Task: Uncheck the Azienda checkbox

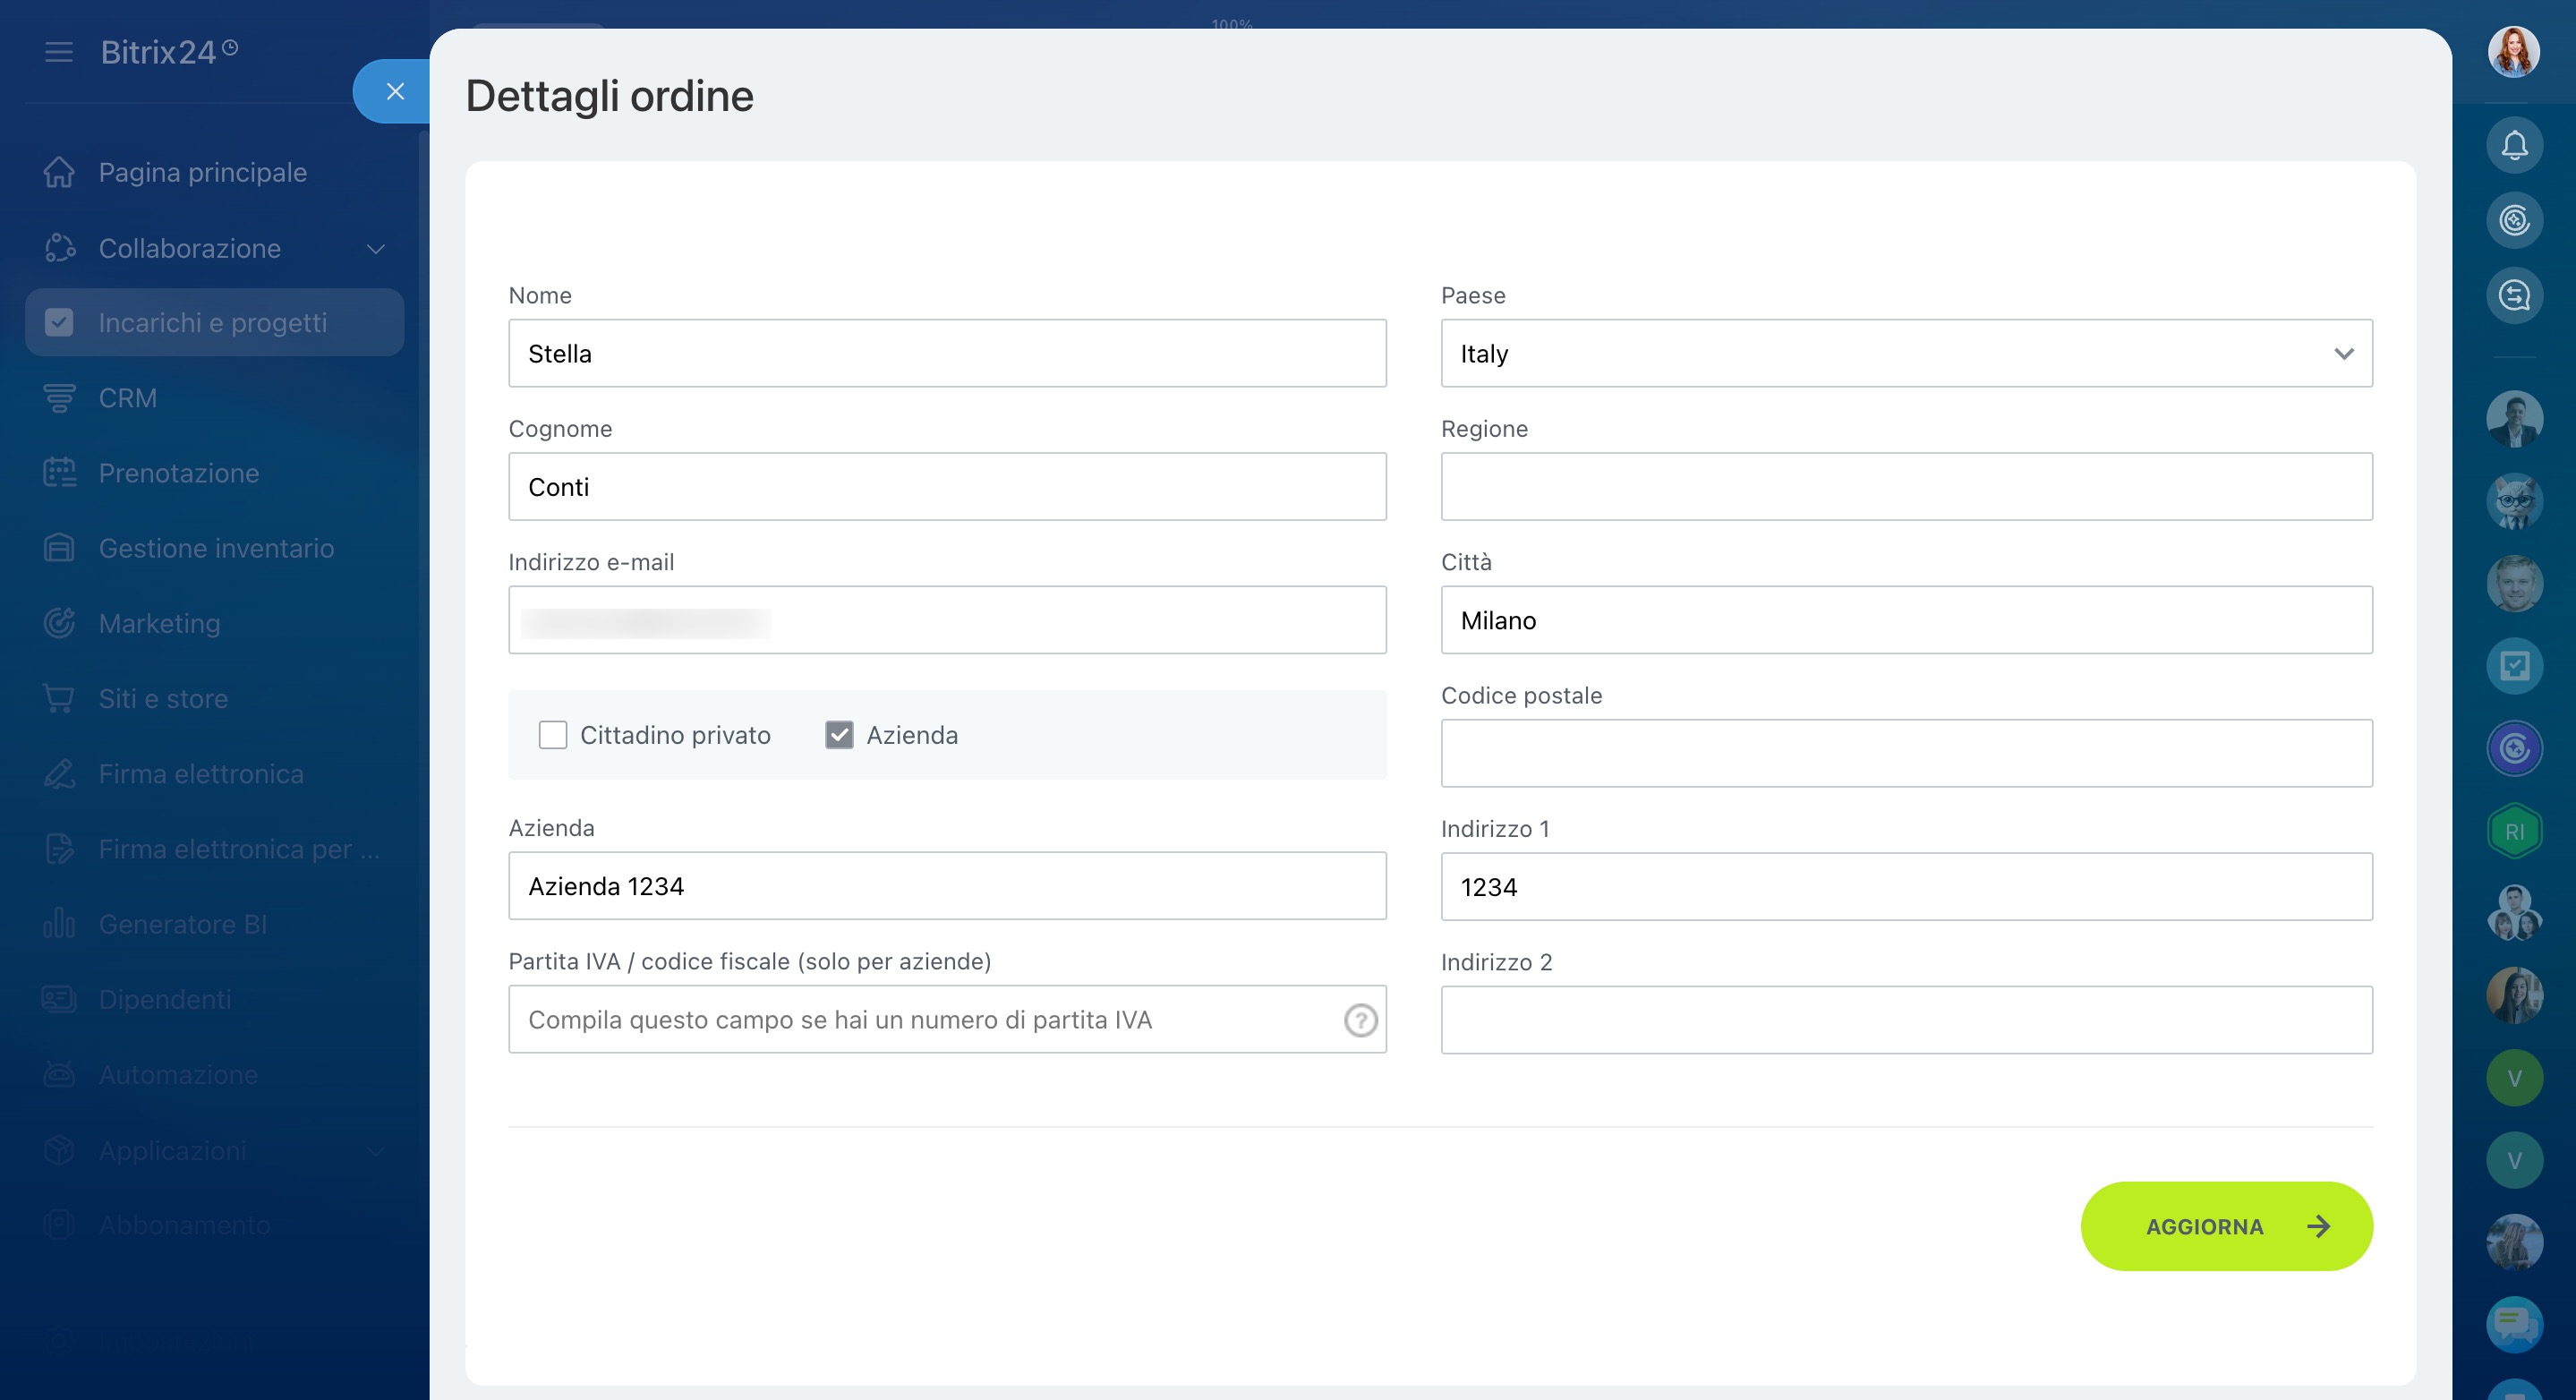Action: point(839,735)
